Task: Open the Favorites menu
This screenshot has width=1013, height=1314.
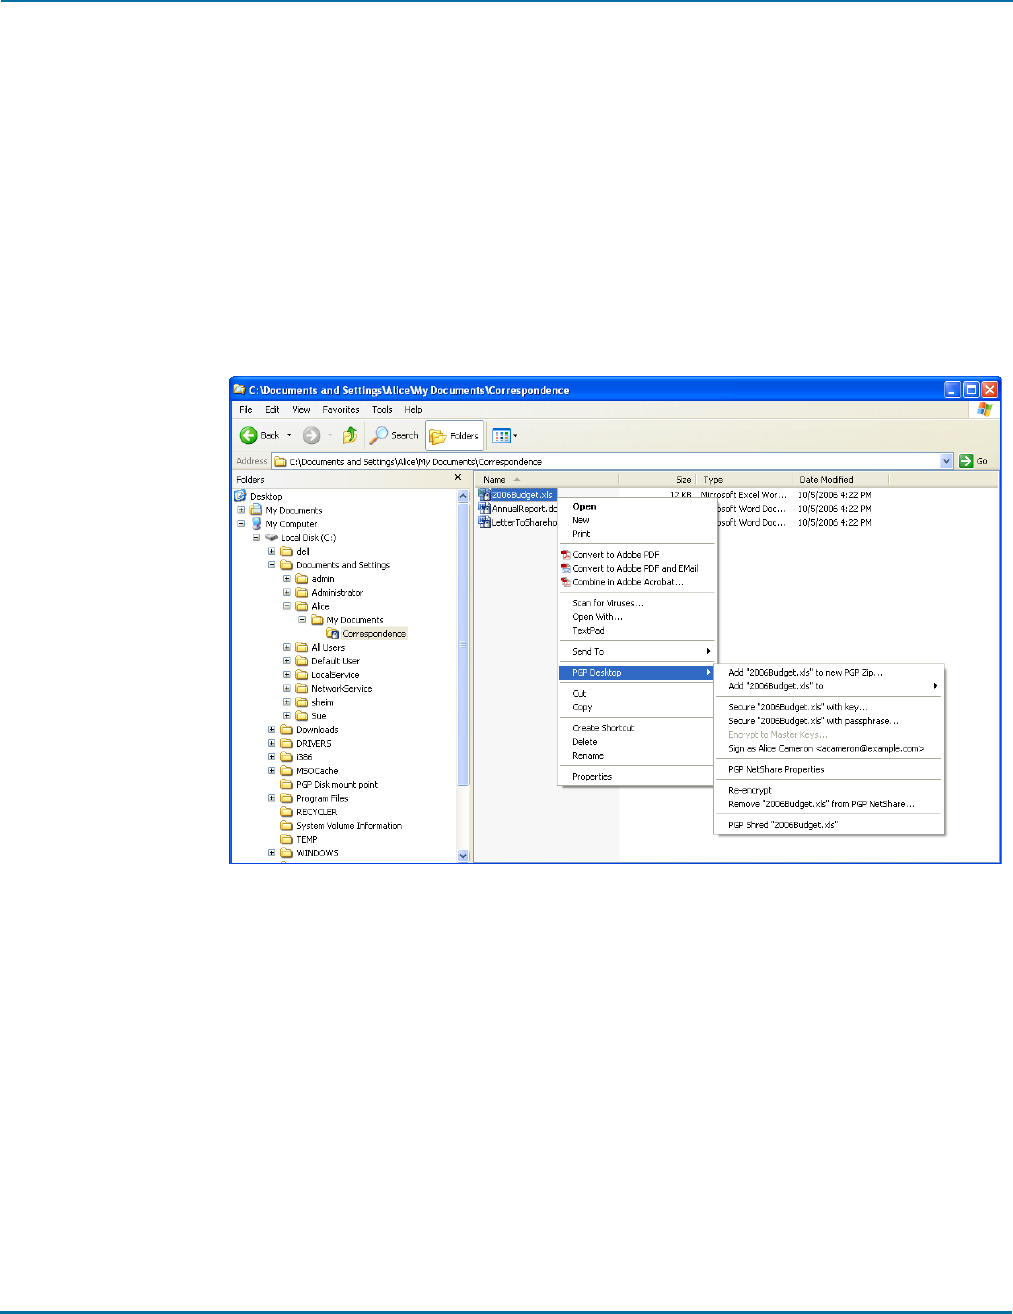Action: coord(341,409)
